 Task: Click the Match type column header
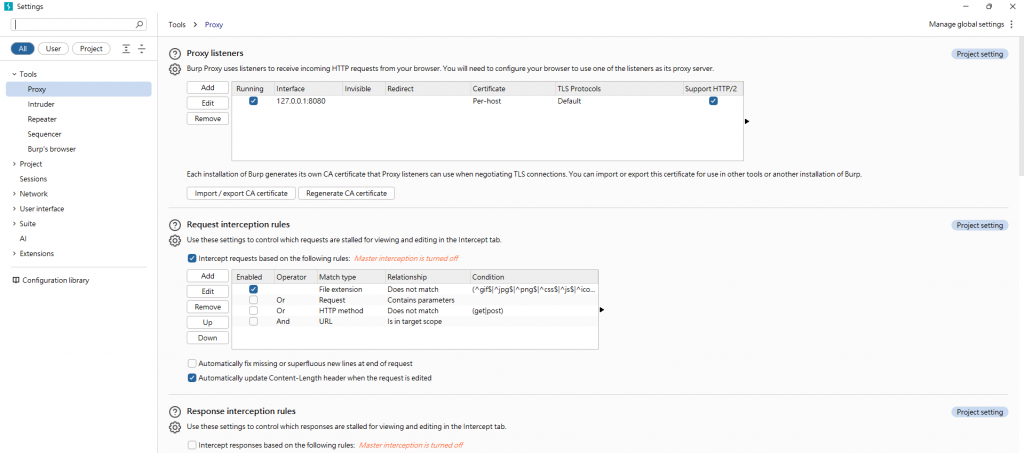350,277
